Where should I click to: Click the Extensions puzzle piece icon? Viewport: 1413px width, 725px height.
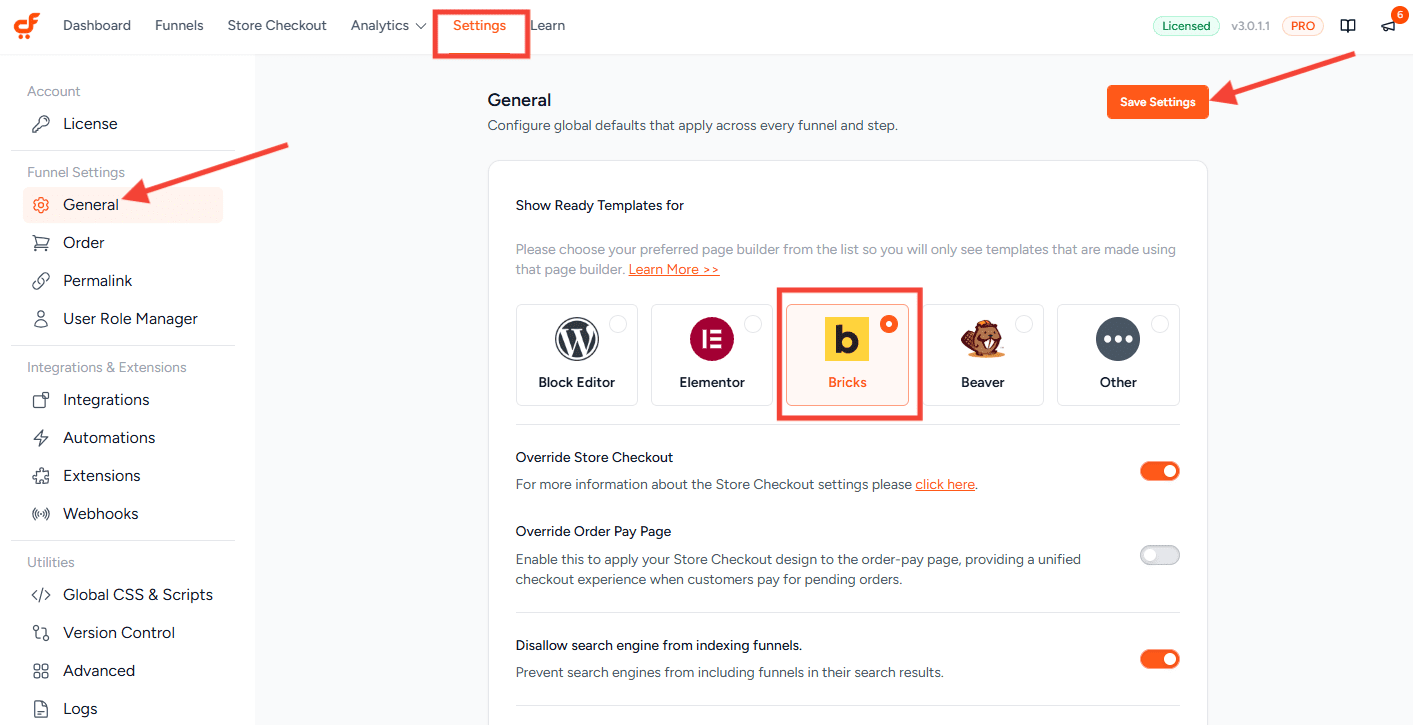pyautogui.click(x=41, y=476)
